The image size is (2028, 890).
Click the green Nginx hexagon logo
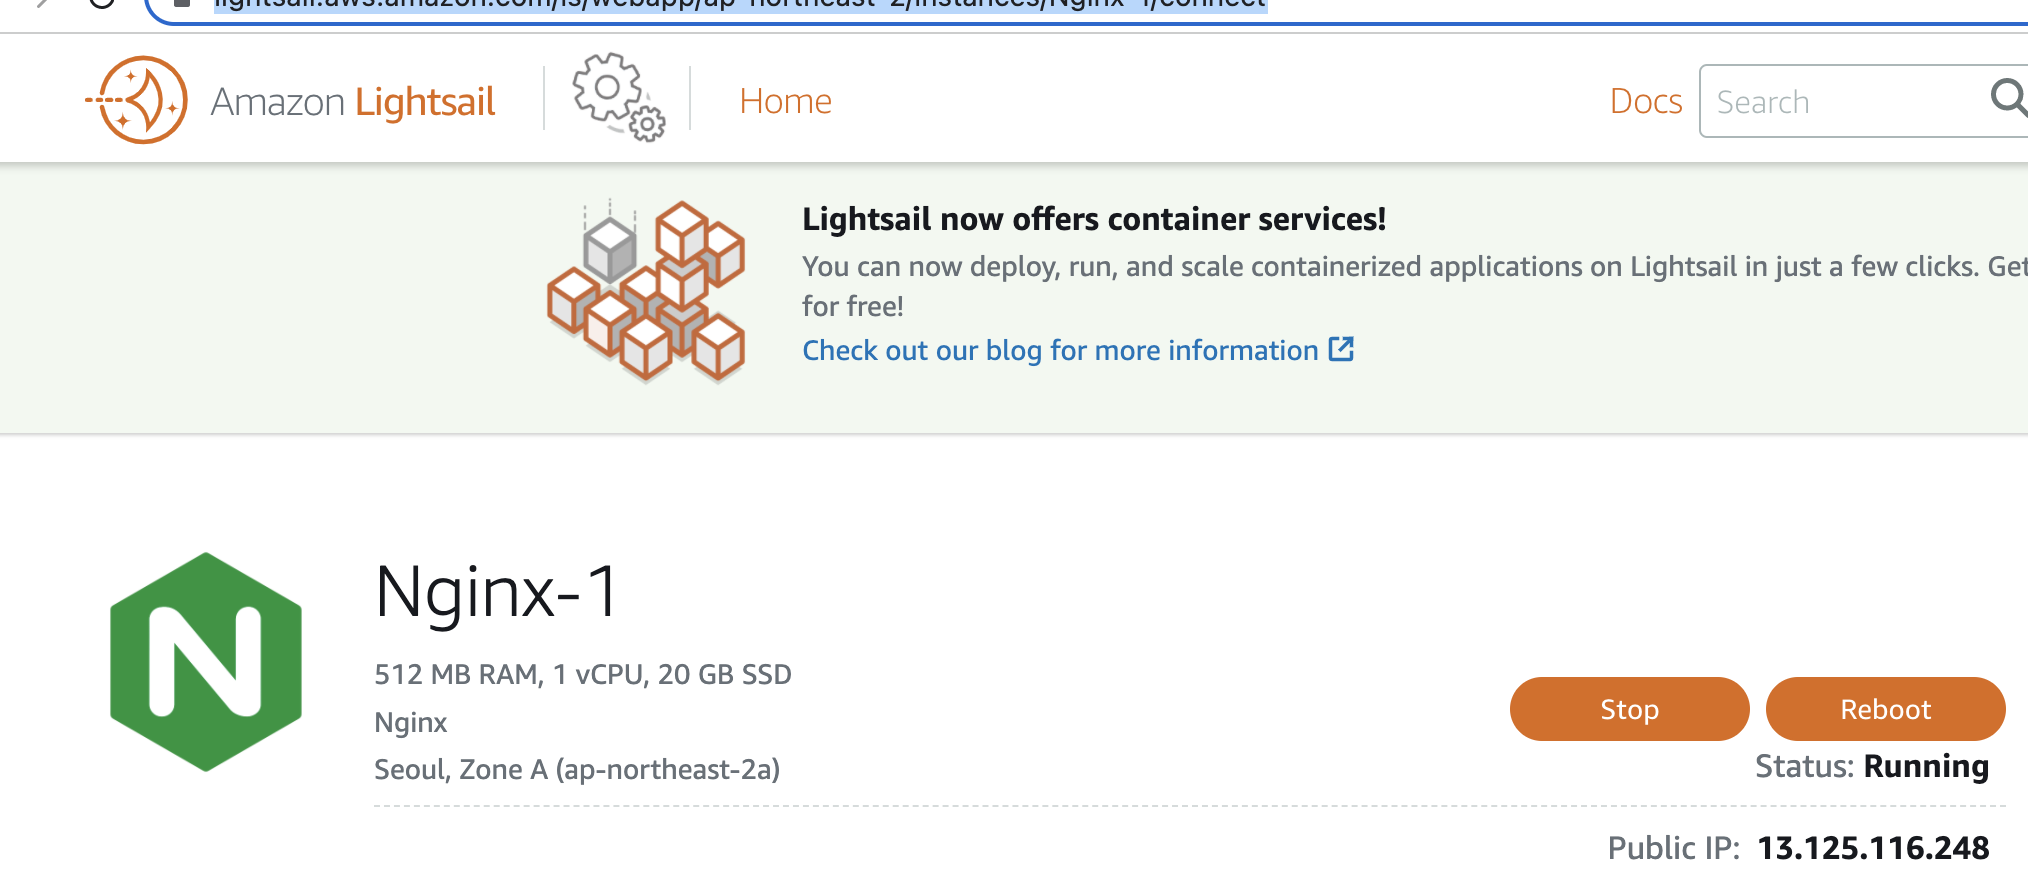pos(206,662)
